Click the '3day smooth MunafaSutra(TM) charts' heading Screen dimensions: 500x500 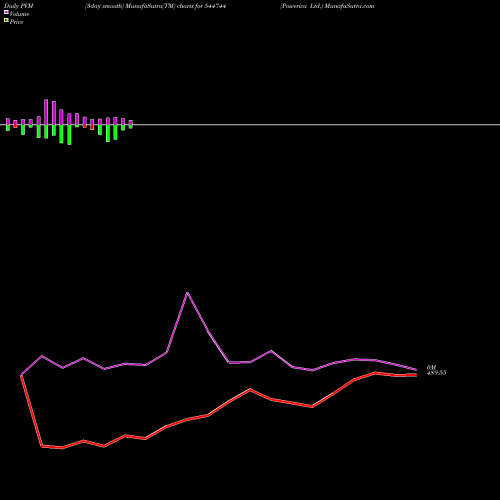(x=155, y=6)
